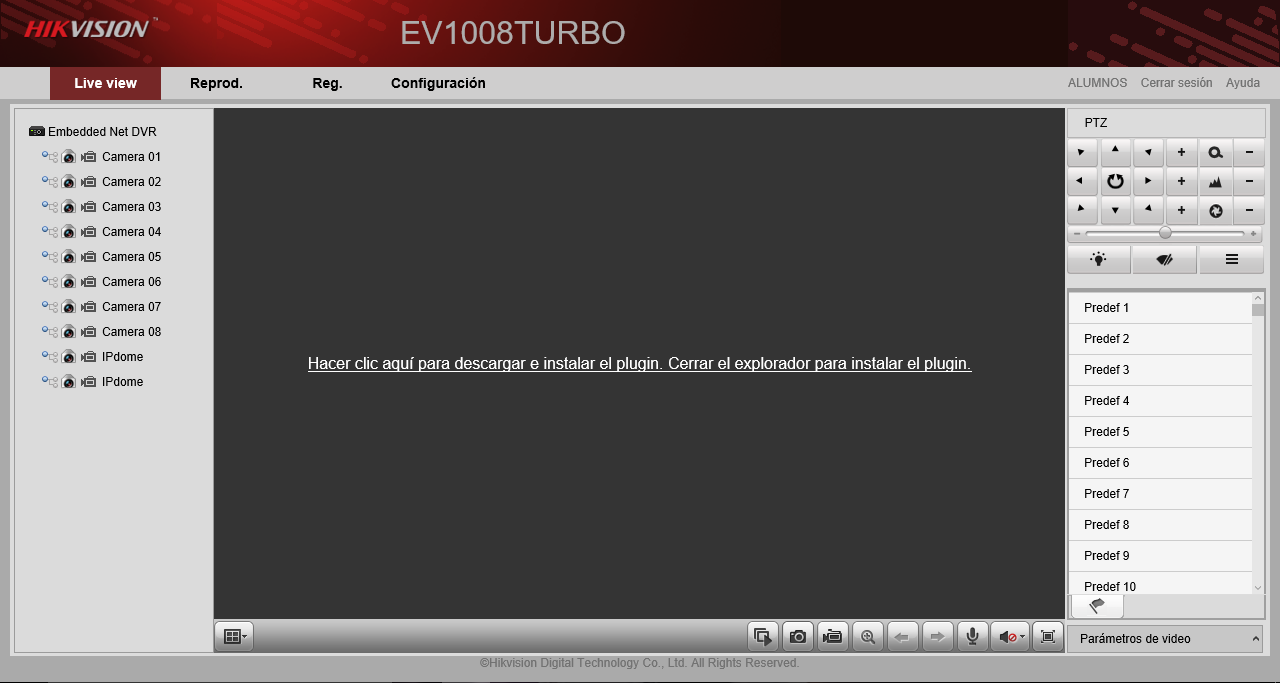This screenshot has height=683, width=1280.
Task: Enable digital zoom magnifier
Action: pos(868,637)
